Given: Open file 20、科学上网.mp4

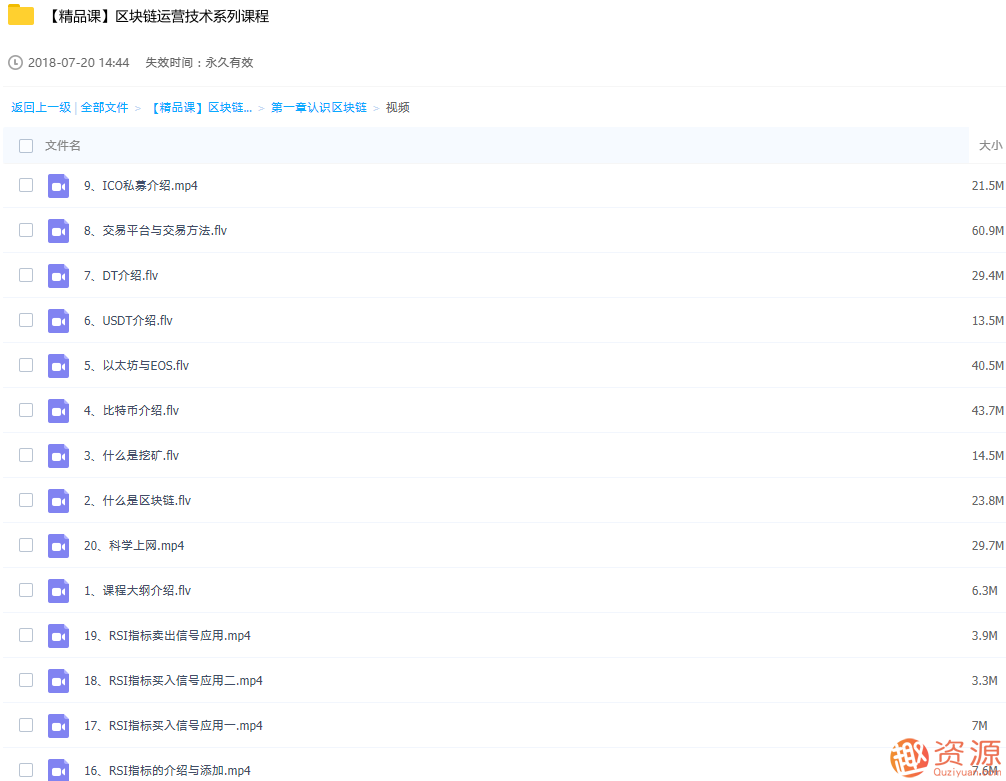Looking at the screenshot, I should 134,545.
